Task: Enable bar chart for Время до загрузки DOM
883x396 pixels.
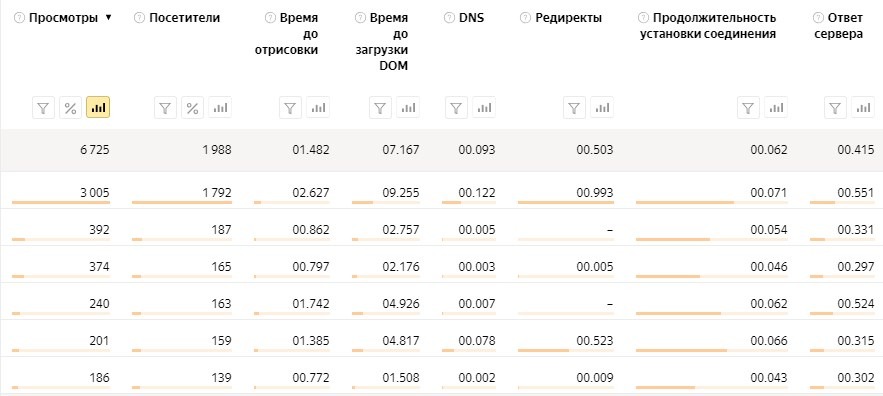Action: coord(408,108)
